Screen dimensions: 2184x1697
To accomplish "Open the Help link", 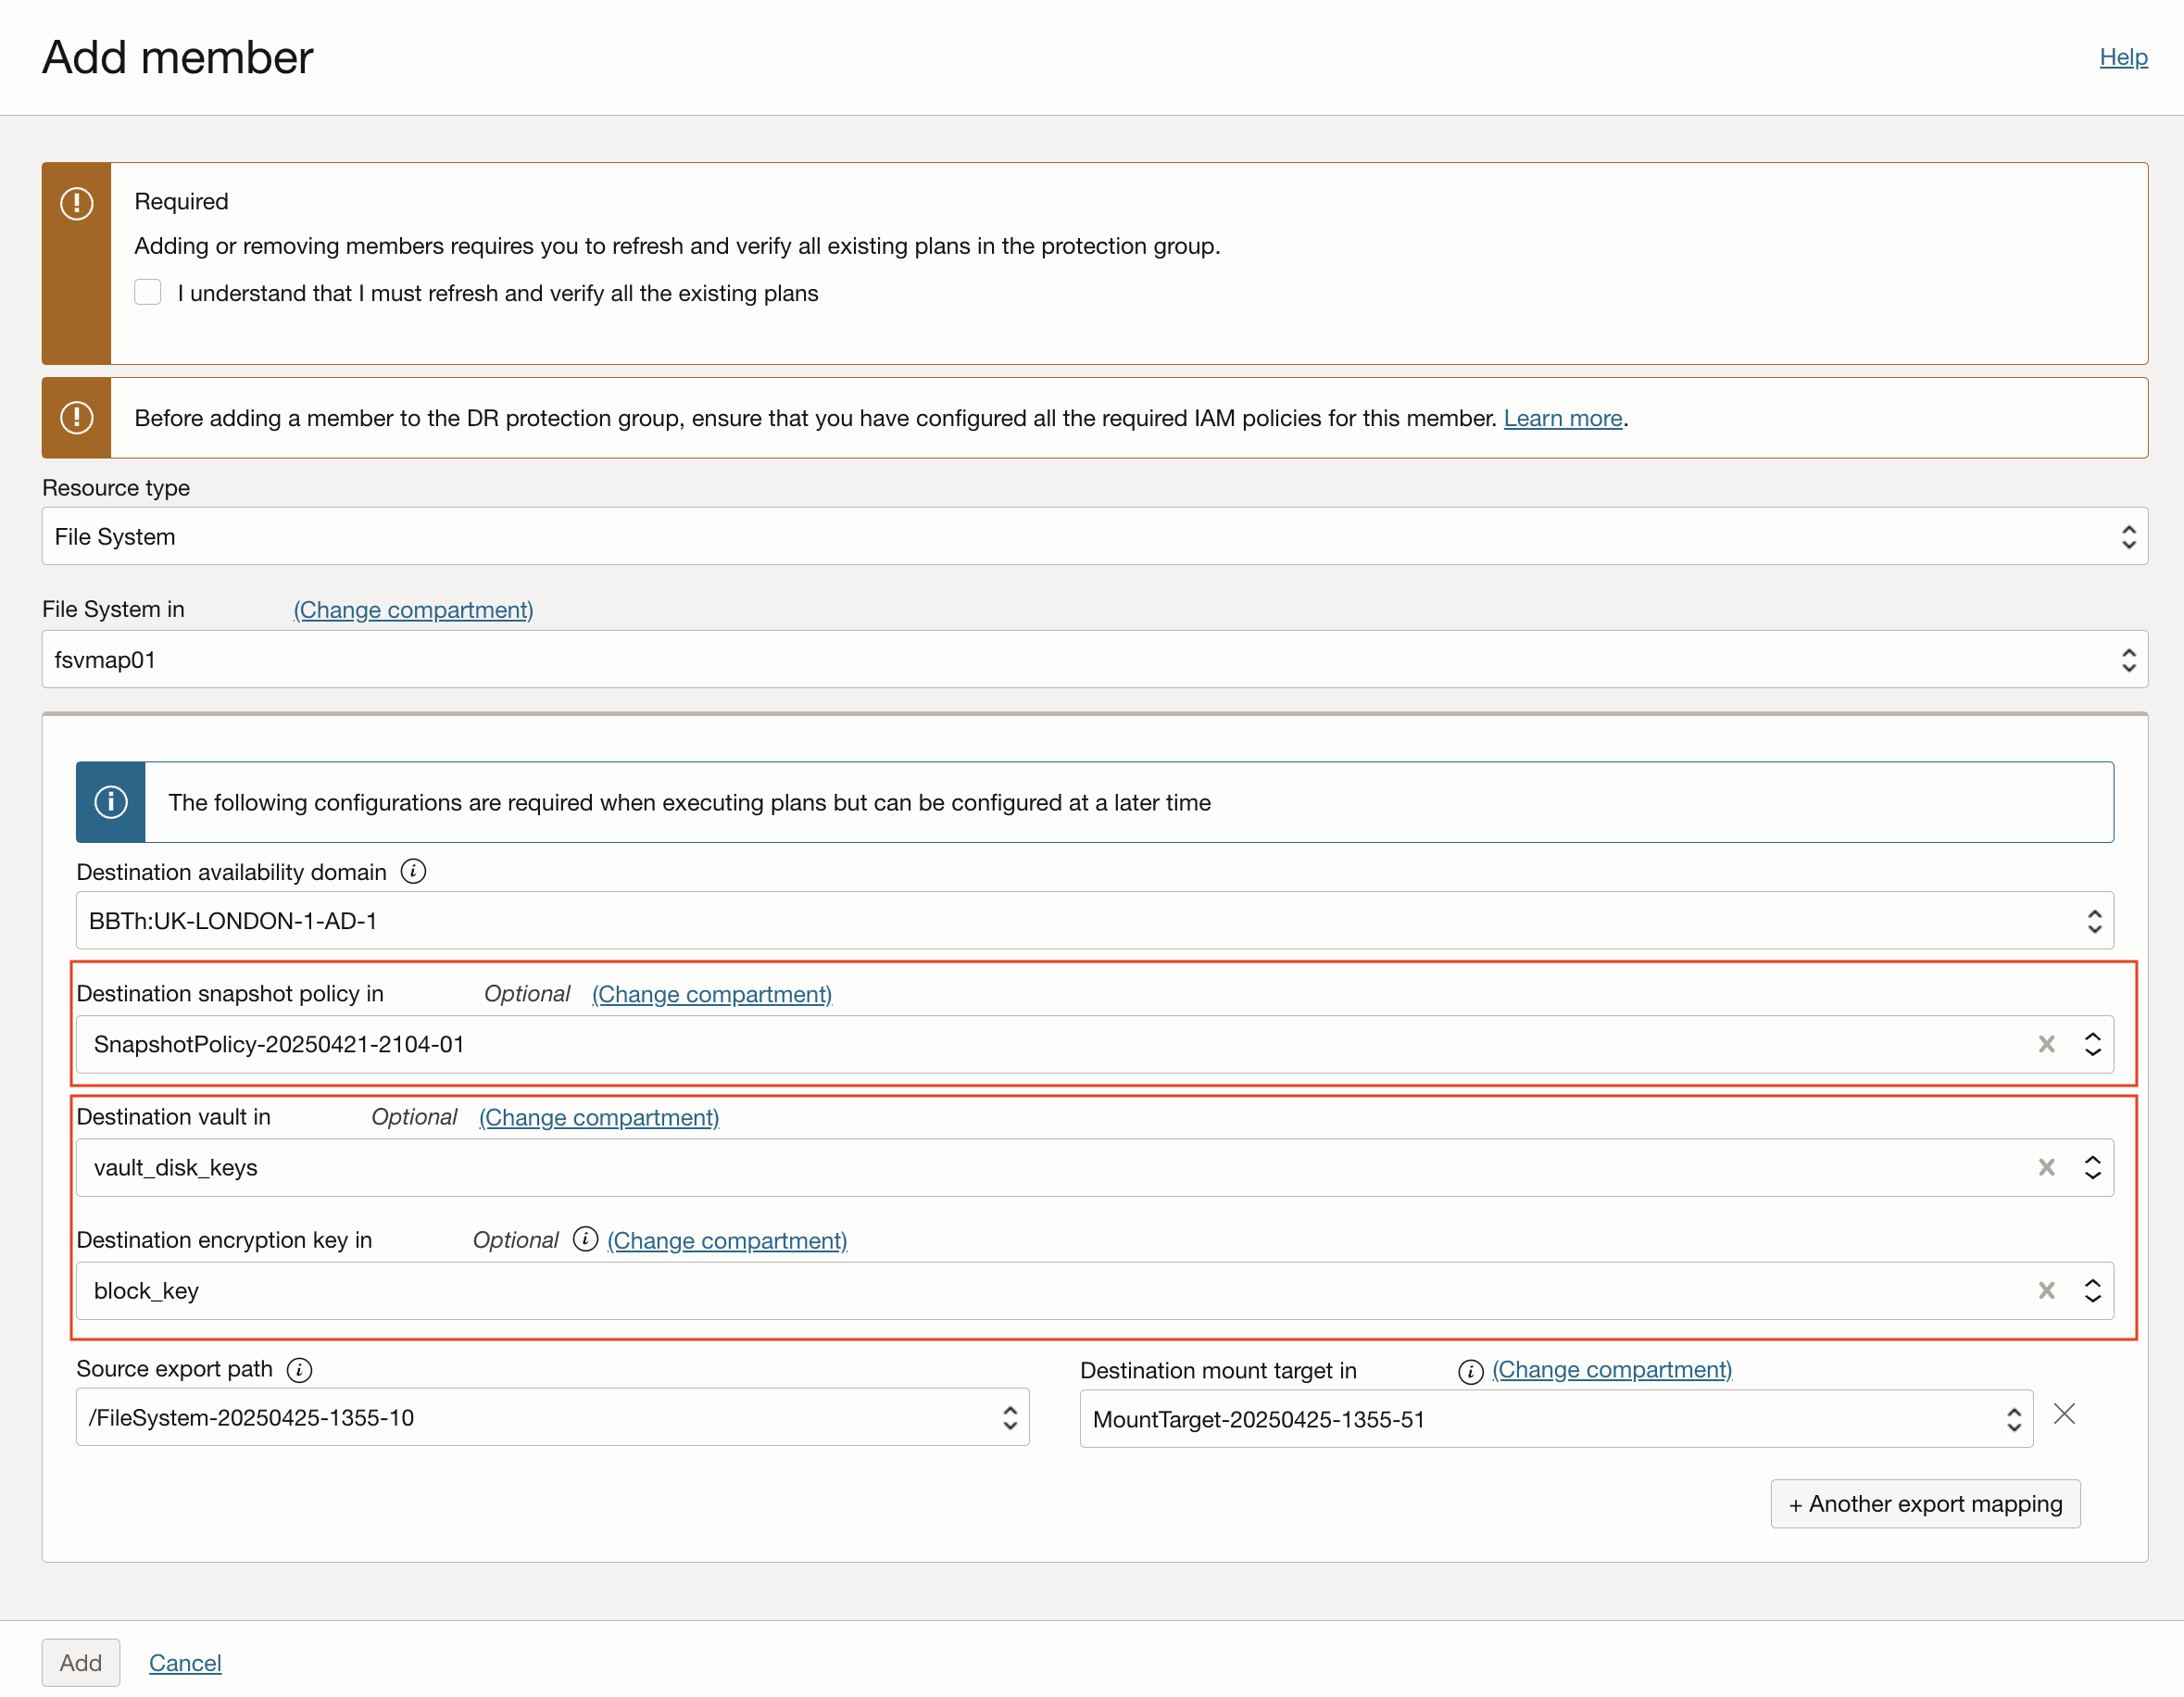I will click(2122, 57).
